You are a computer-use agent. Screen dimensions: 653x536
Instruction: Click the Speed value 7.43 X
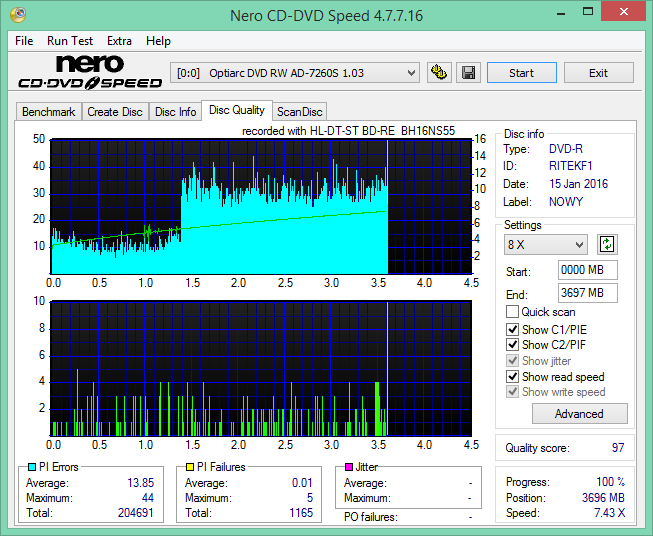pos(610,513)
